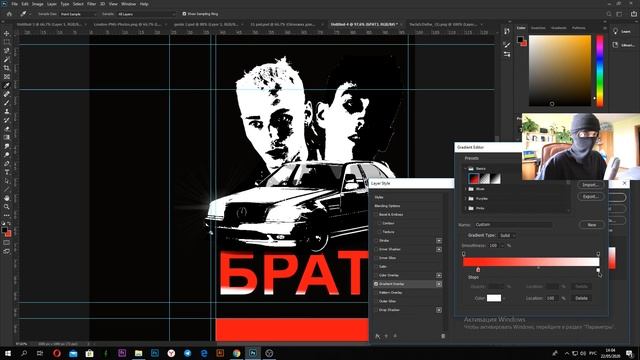Open stop Color swatch dropdown arrow
The height and width of the screenshot is (360, 640).
(504, 298)
